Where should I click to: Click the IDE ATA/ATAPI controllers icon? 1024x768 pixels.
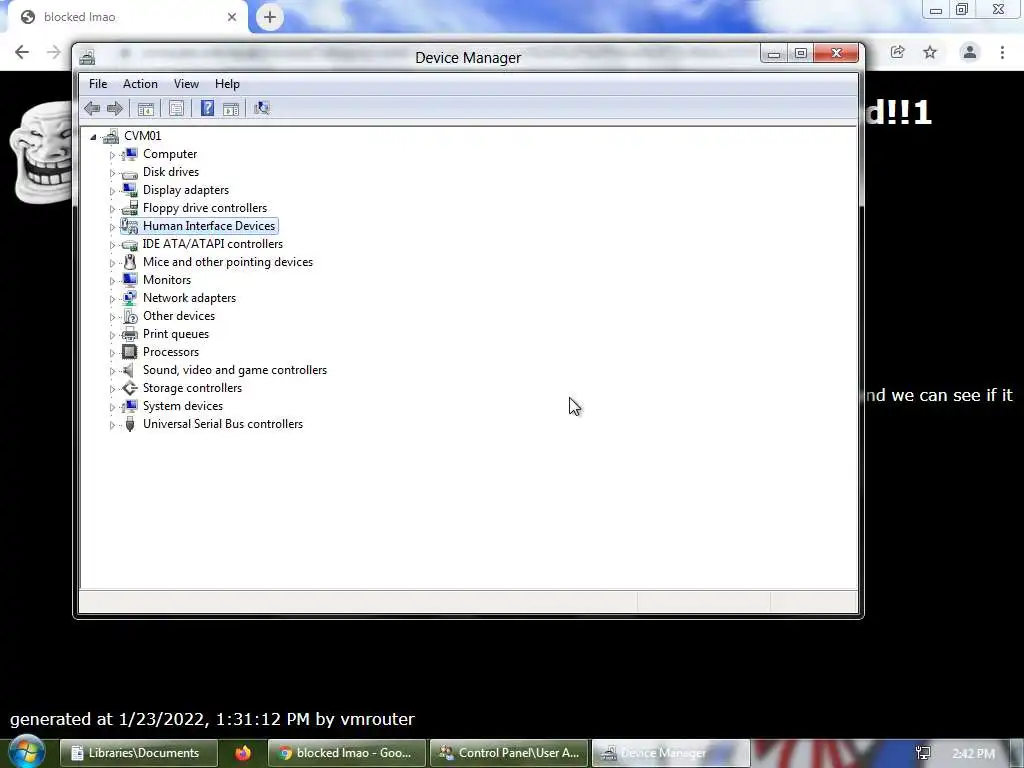(130, 244)
